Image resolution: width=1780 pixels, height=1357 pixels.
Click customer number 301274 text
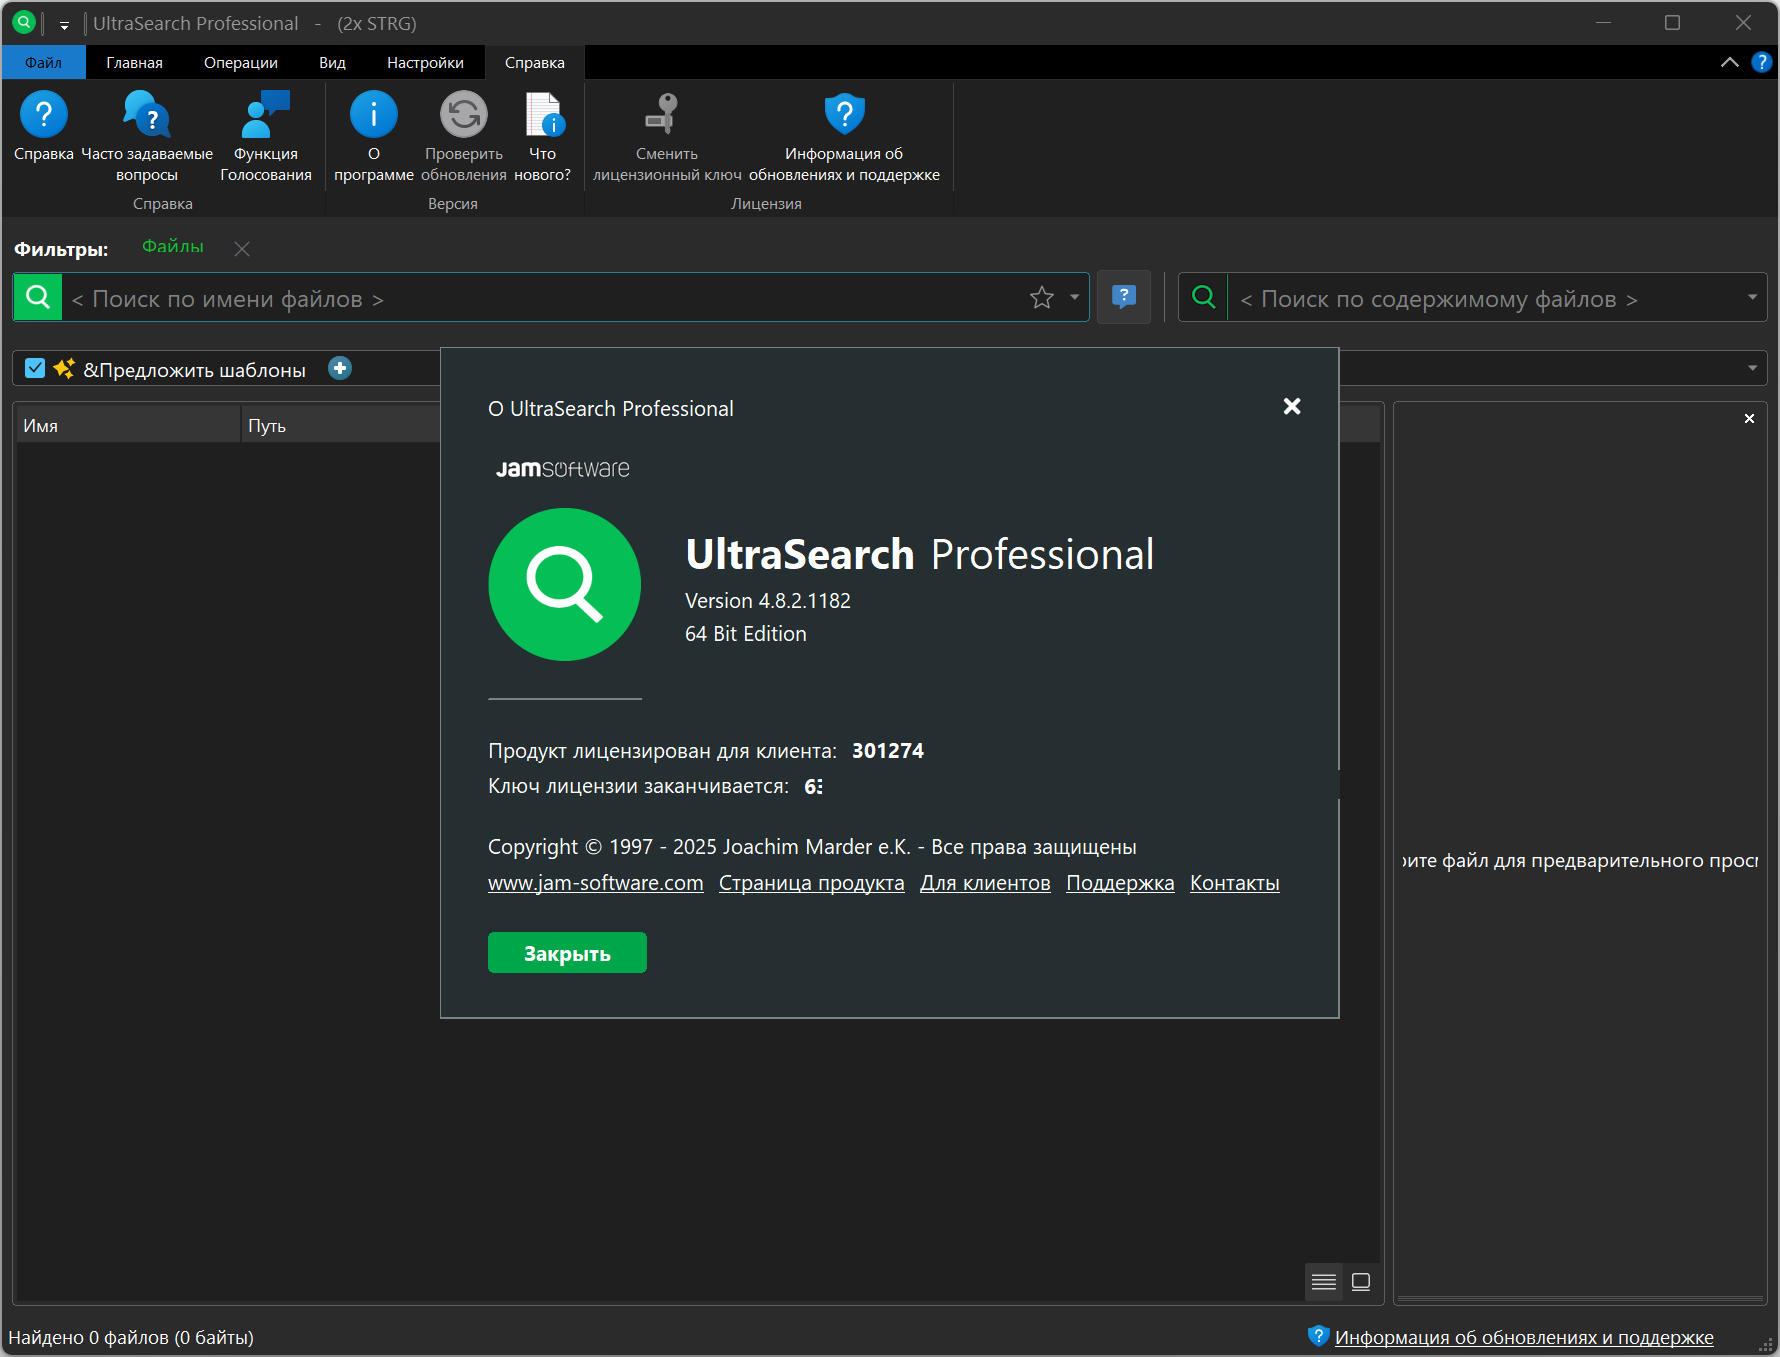888,751
